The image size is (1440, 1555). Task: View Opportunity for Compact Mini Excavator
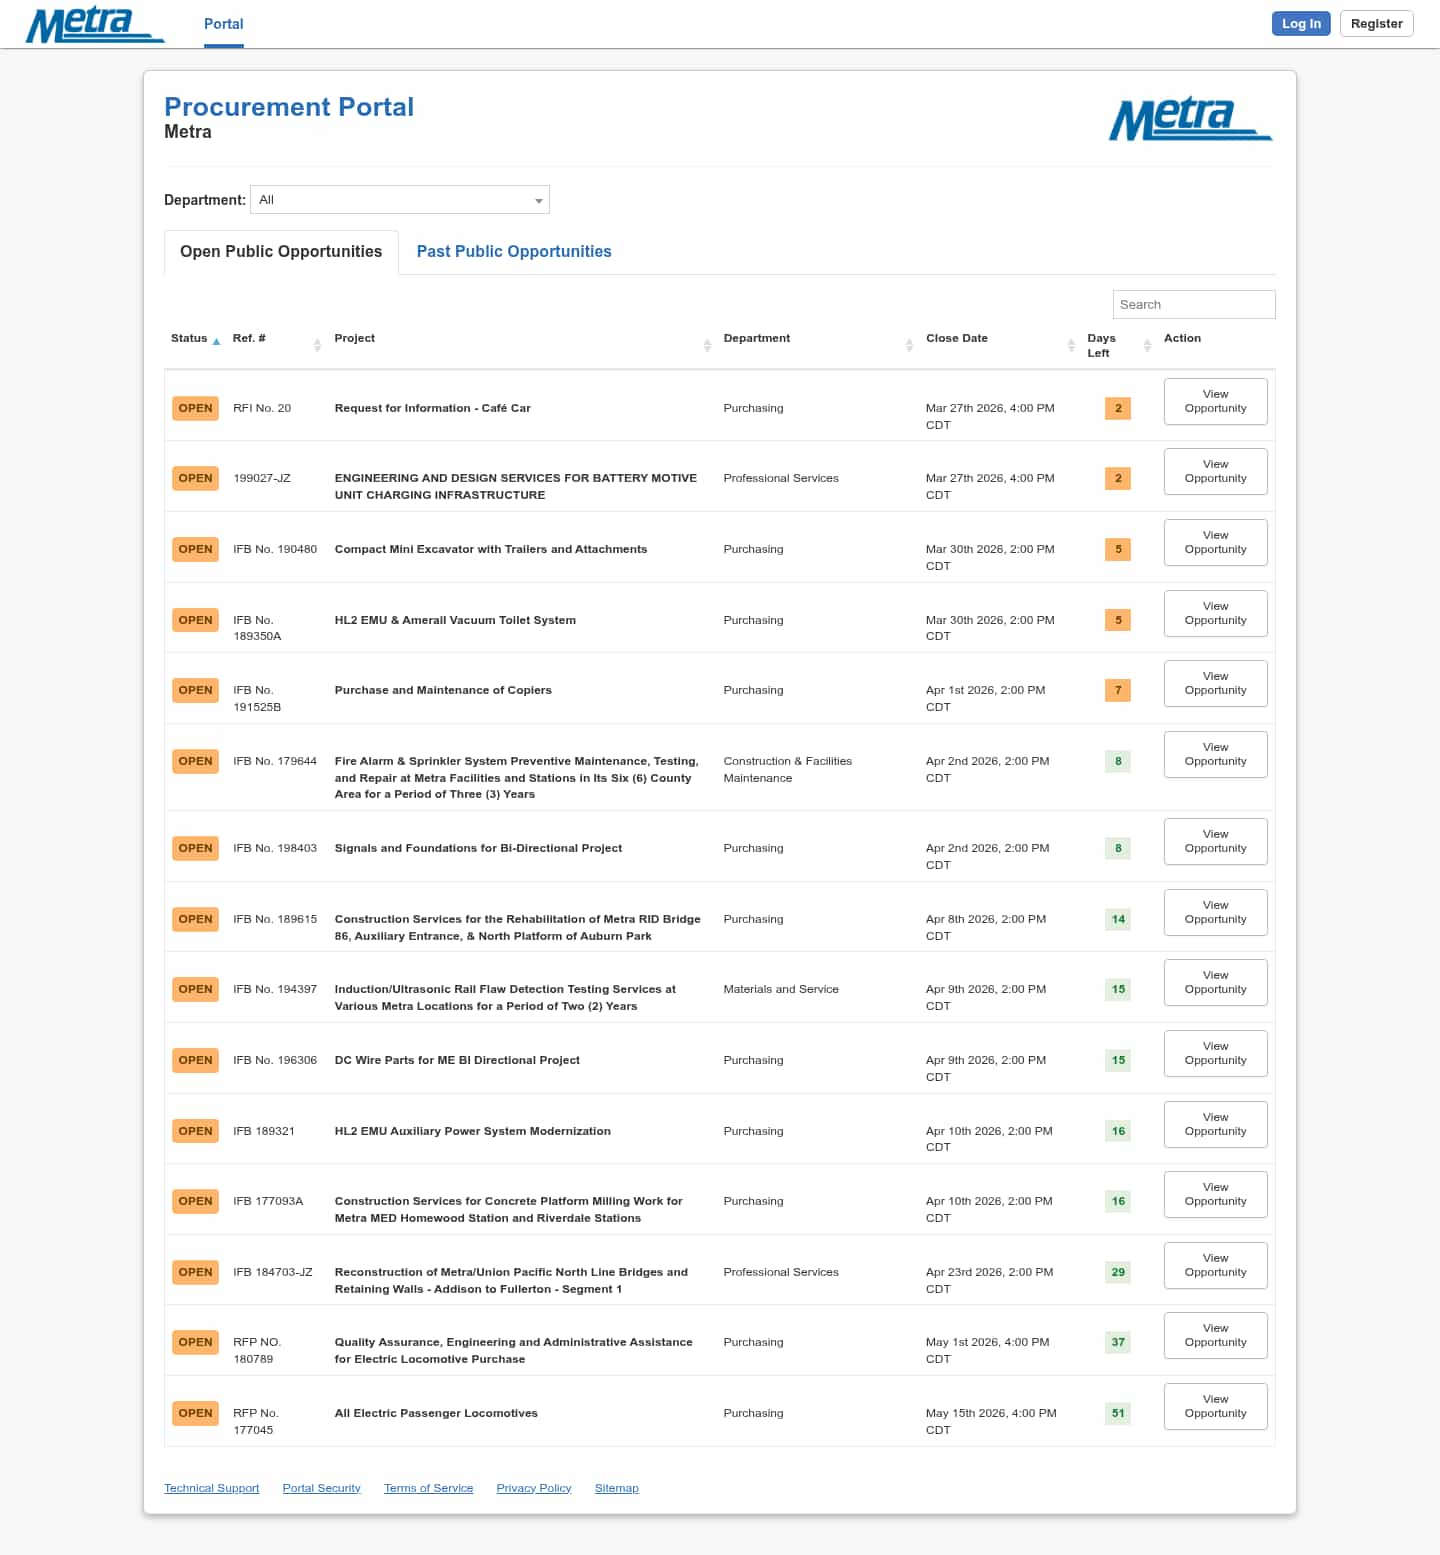(x=1215, y=542)
